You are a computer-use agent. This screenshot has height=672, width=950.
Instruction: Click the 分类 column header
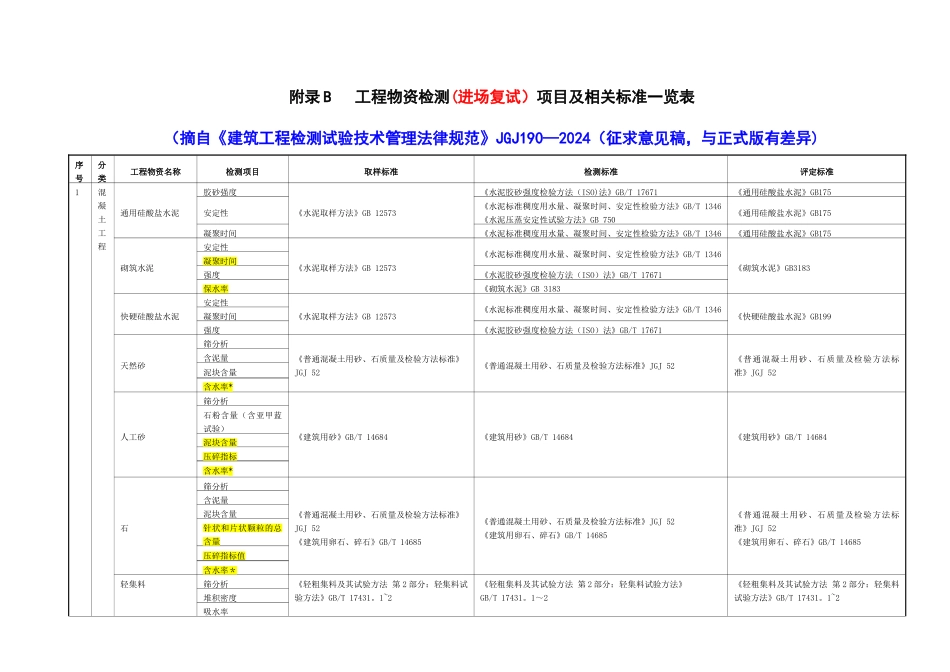coord(102,171)
